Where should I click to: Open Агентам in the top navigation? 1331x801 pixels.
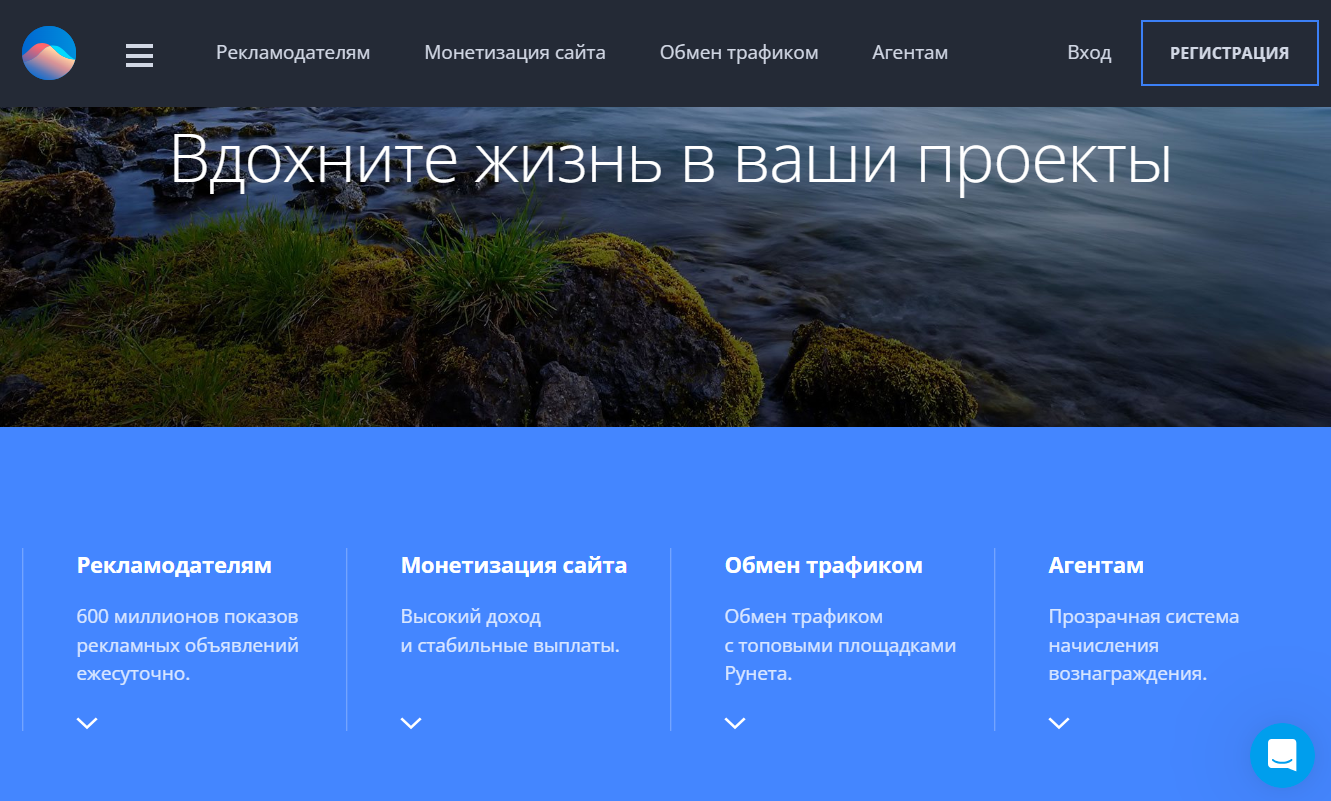[x=910, y=53]
